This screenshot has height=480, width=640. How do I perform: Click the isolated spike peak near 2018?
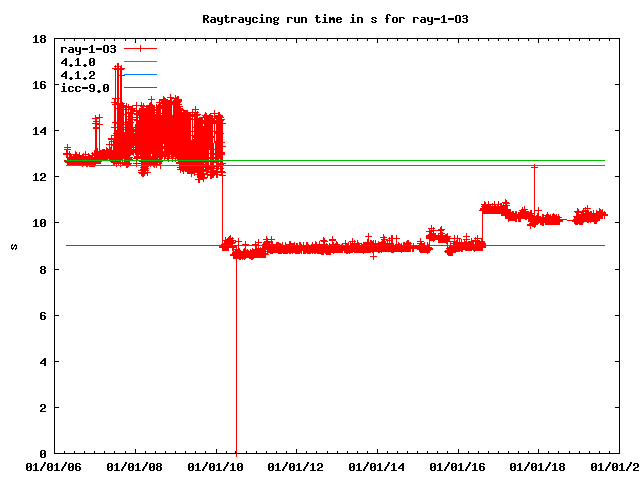[535, 167]
